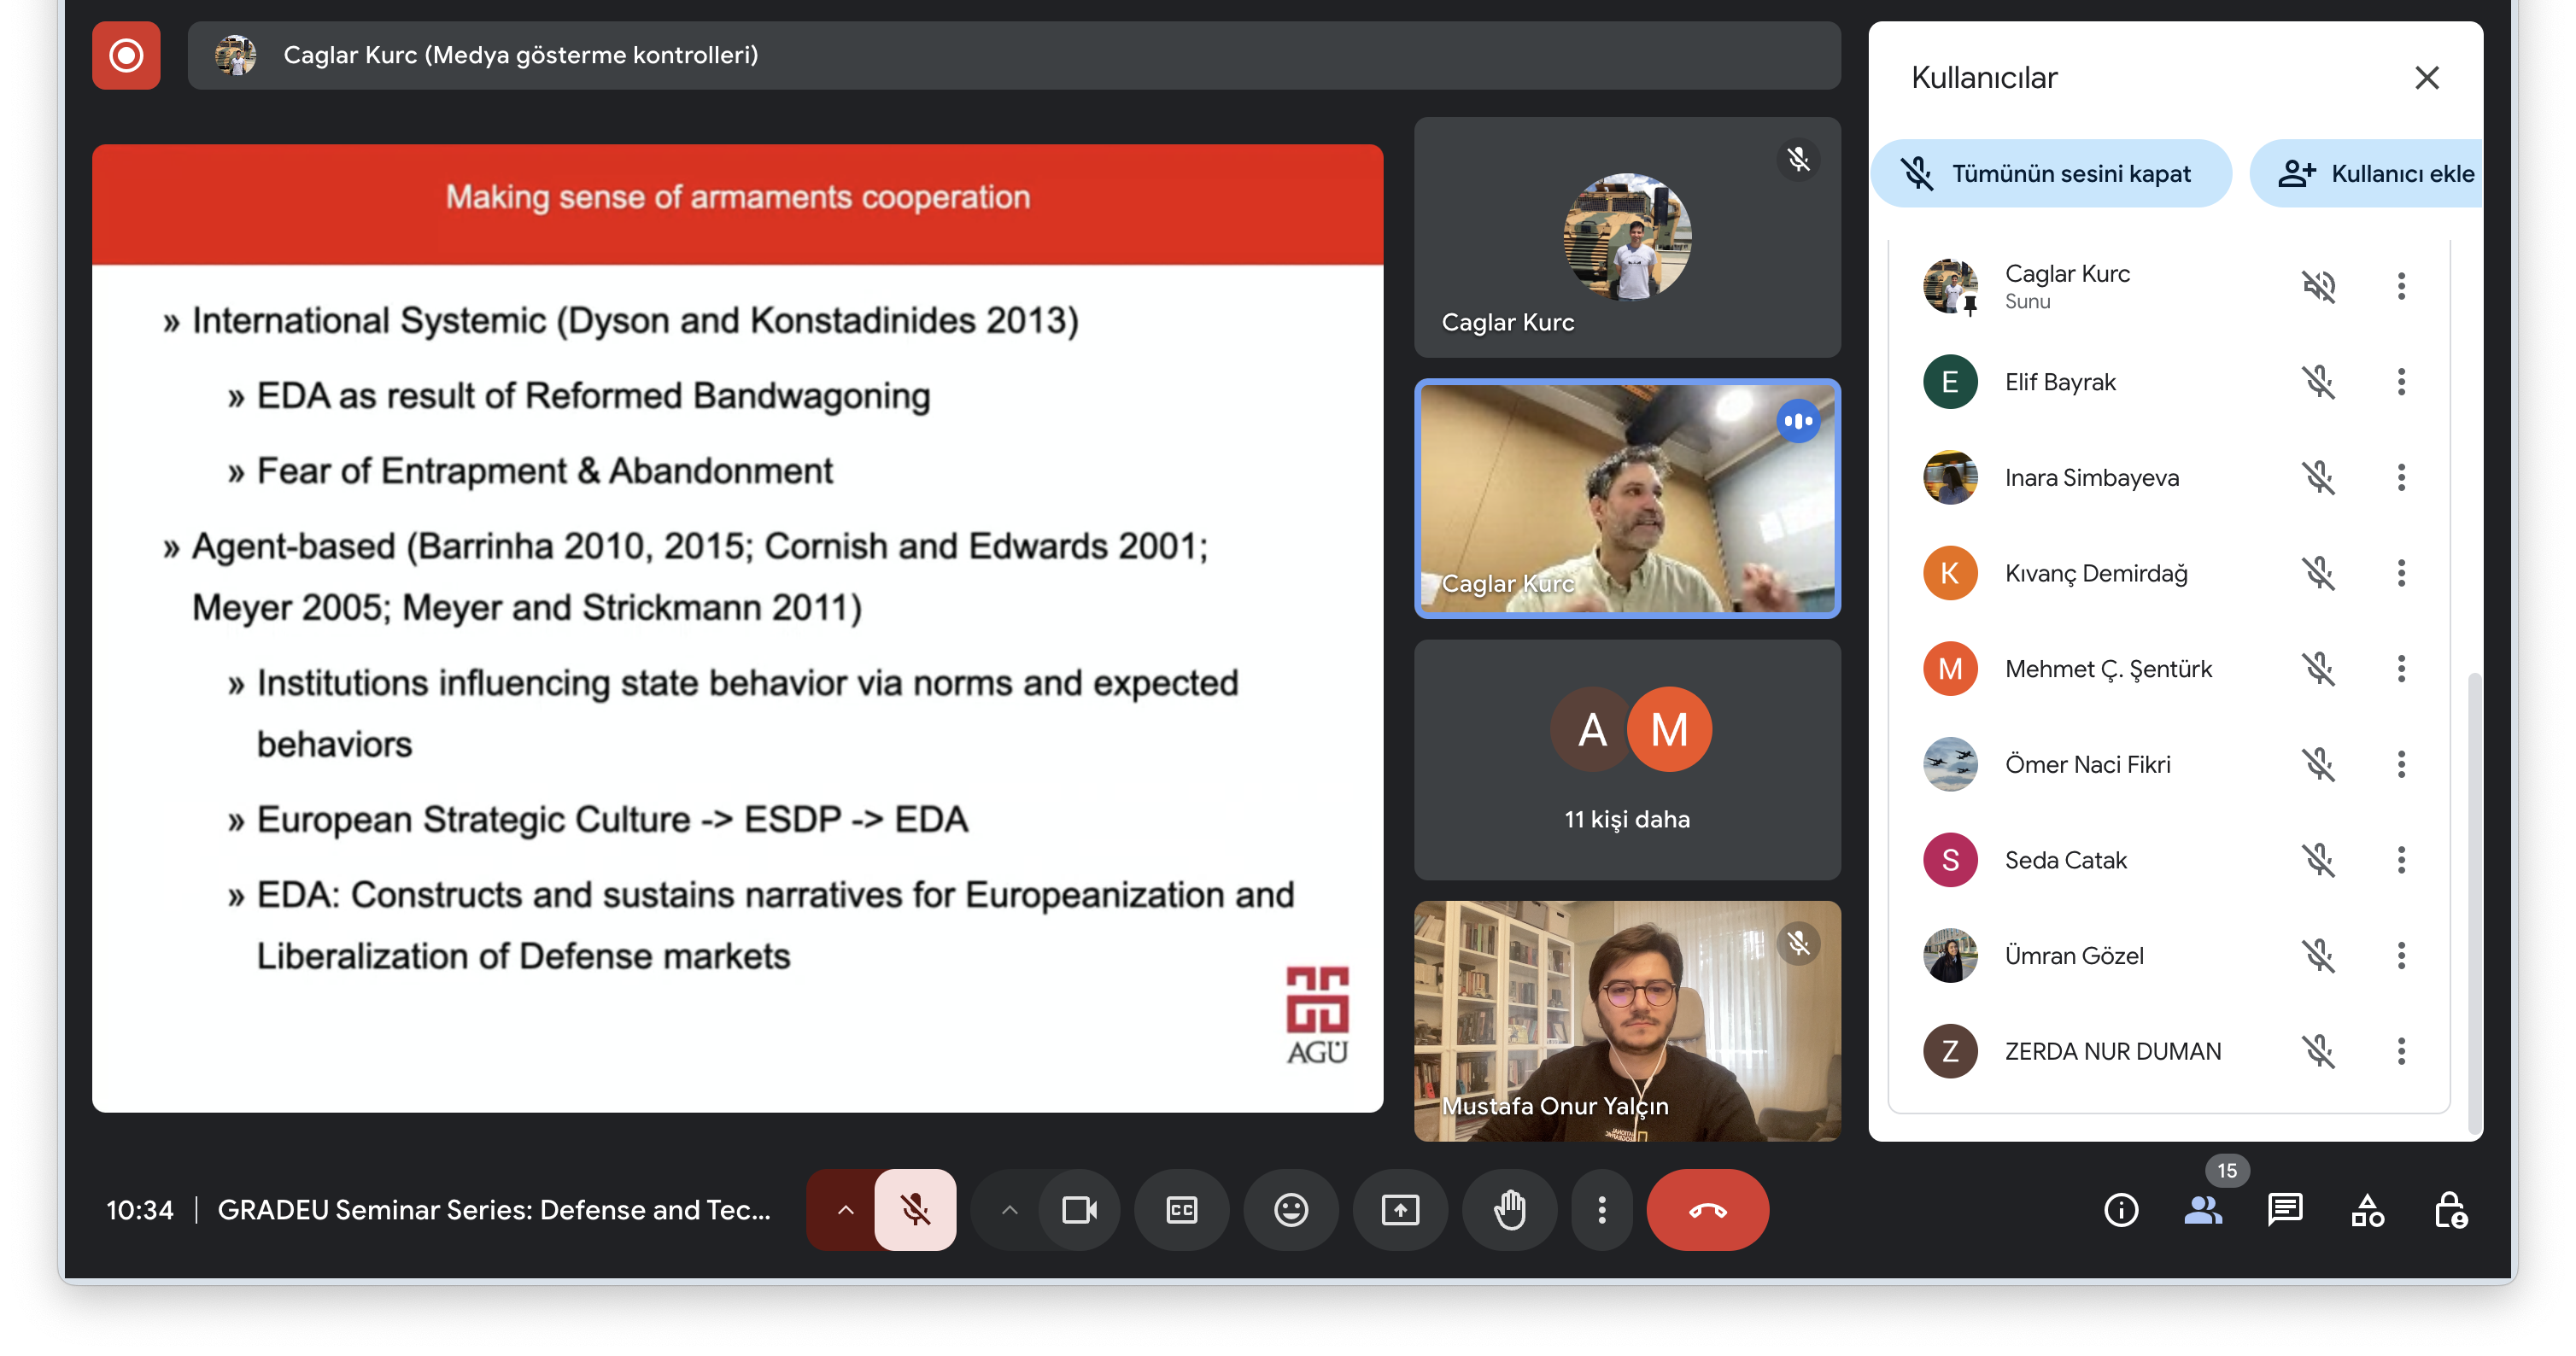This screenshot has height=1356, width=2576.
Task: Open the activities shapes icon
Action: (2367, 1210)
